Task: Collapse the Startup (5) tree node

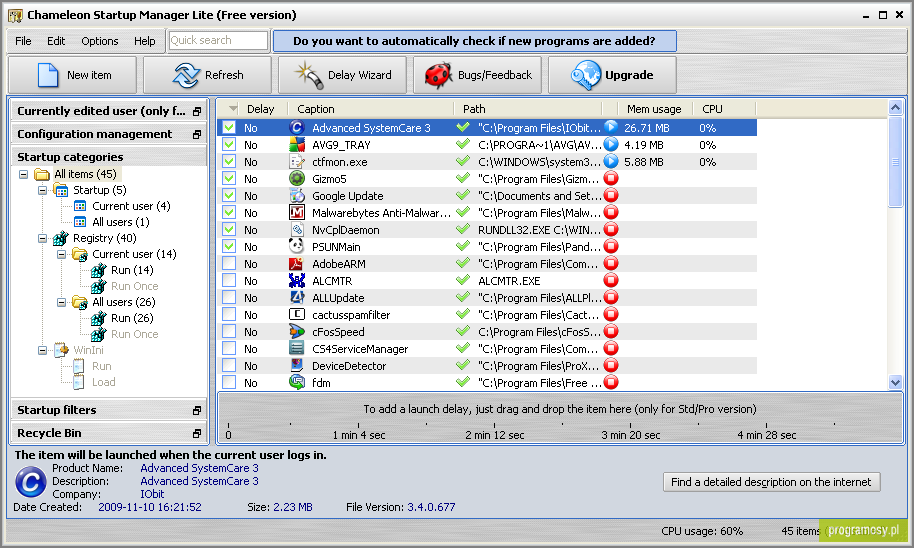Action: coord(43,190)
